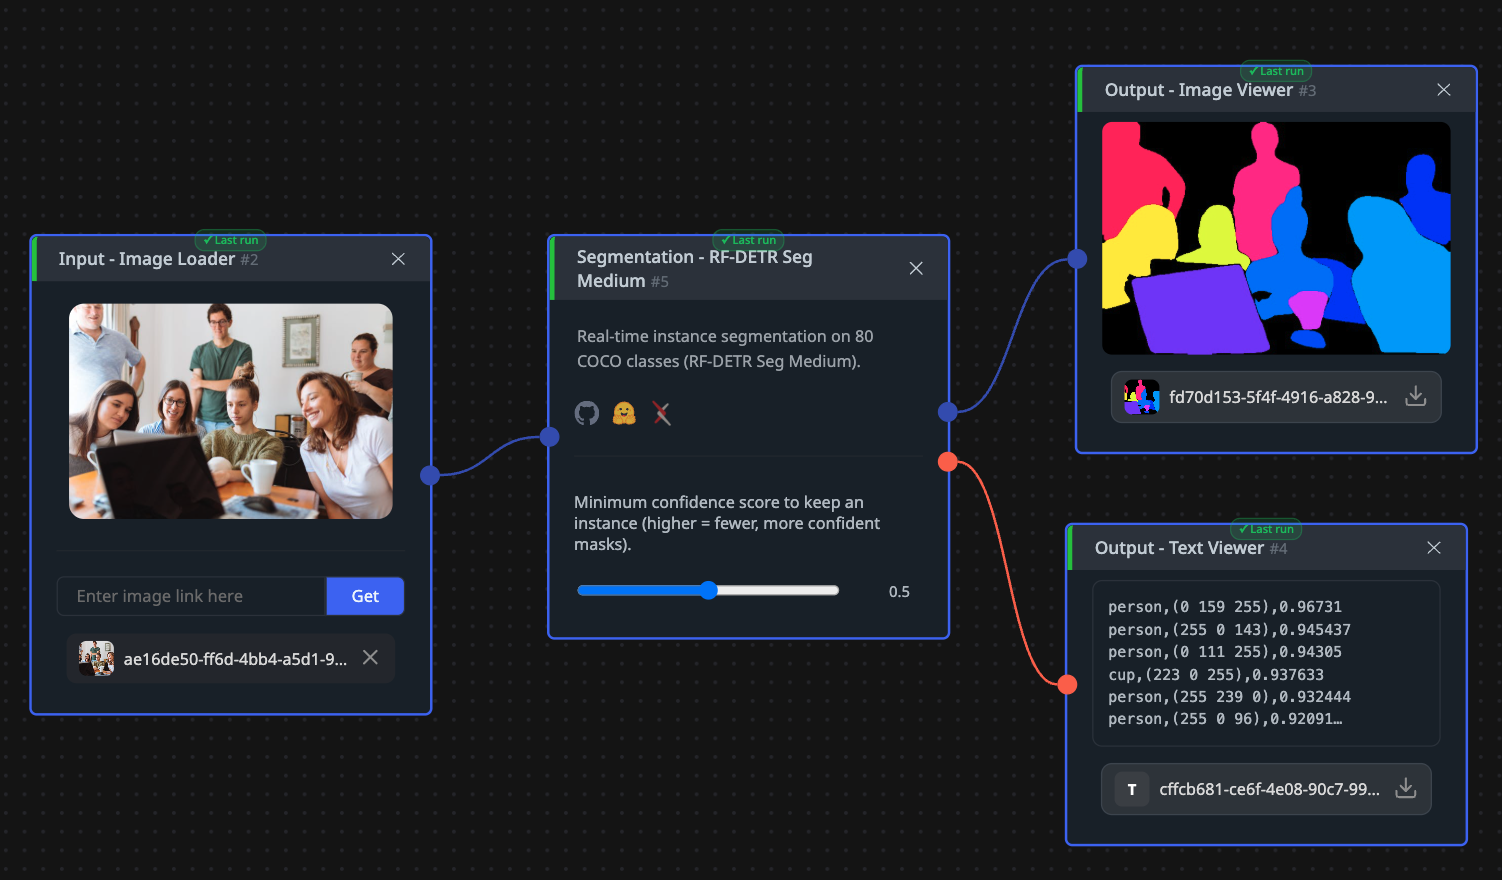Click the result line person,(255 0 143),0.945437

point(1229,630)
